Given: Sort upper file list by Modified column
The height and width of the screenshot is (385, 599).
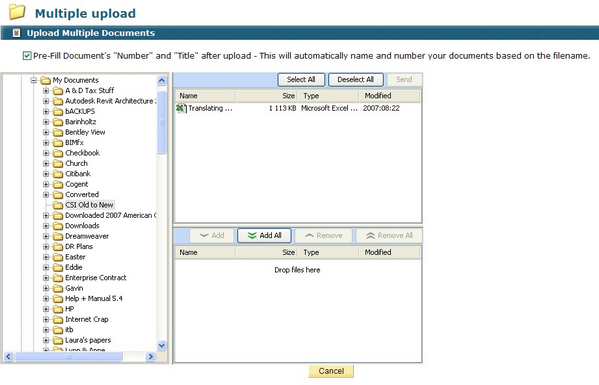Looking at the screenshot, I should (x=390, y=96).
